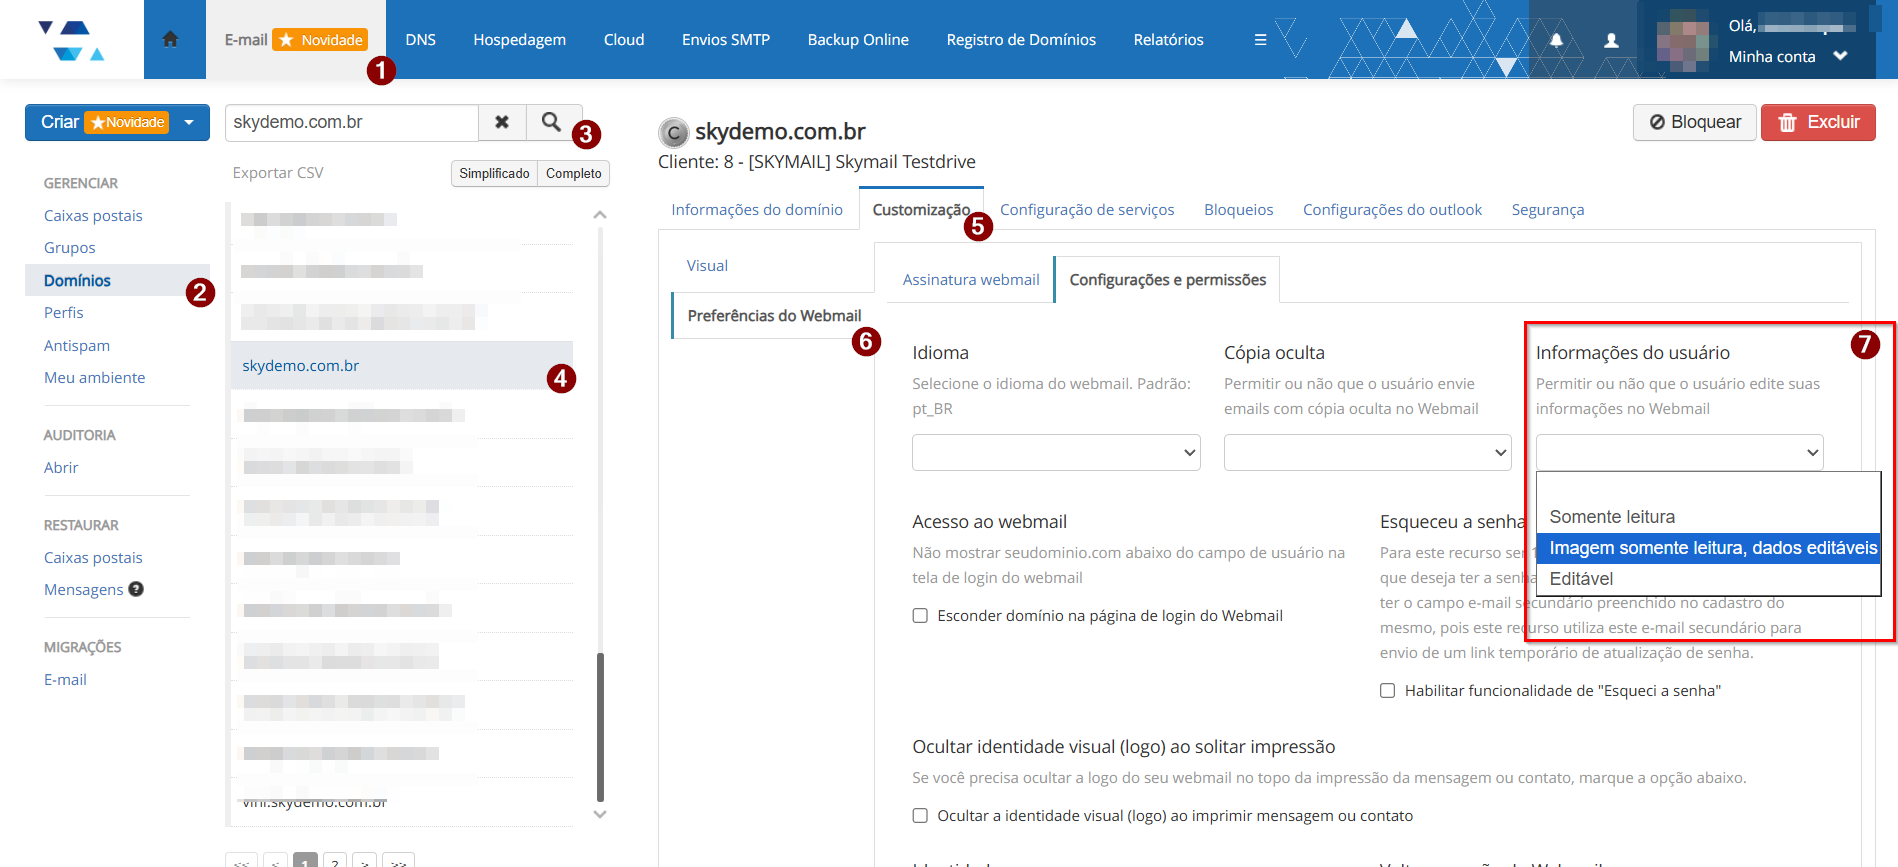Run the domain search with magnifier

click(x=551, y=122)
